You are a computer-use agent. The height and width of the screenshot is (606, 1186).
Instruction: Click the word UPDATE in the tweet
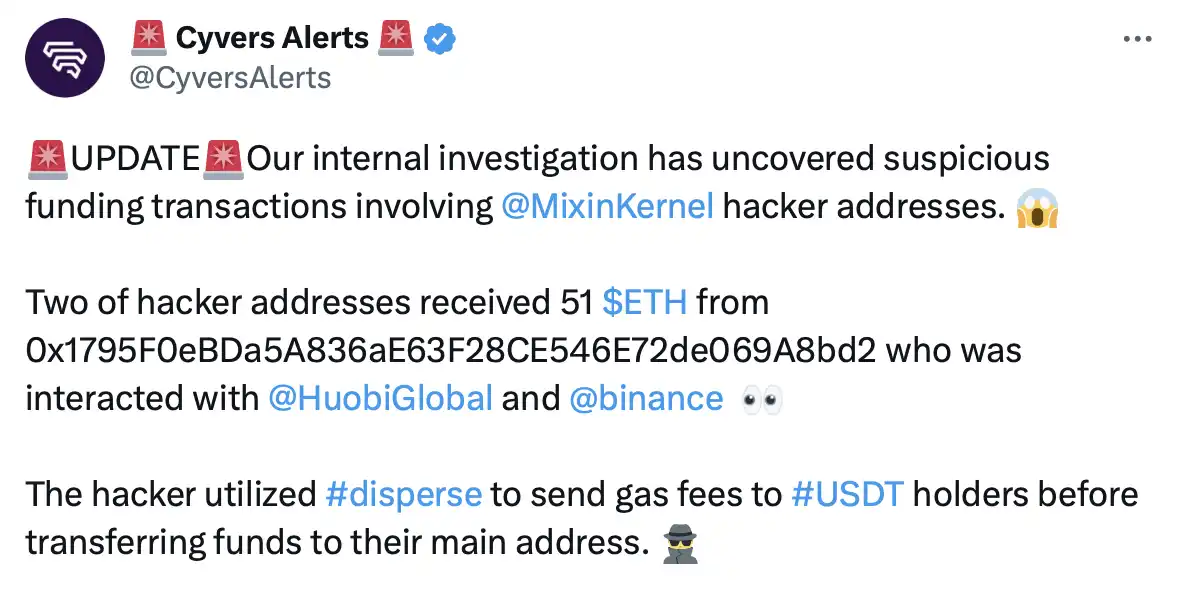click(x=135, y=159)
